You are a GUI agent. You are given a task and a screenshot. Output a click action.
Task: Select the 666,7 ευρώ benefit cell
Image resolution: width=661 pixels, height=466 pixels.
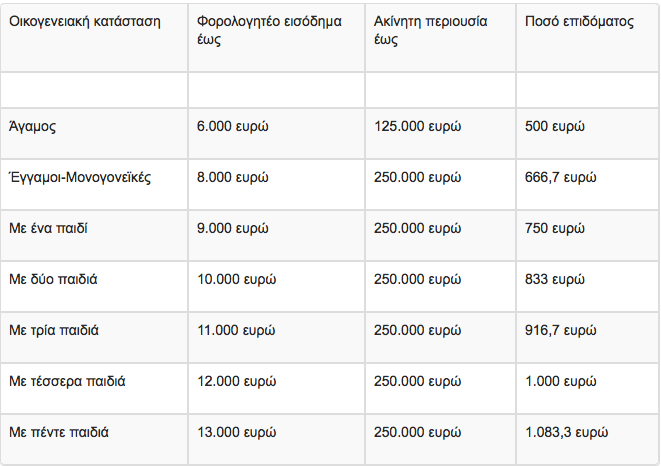(x=588, y=184)
